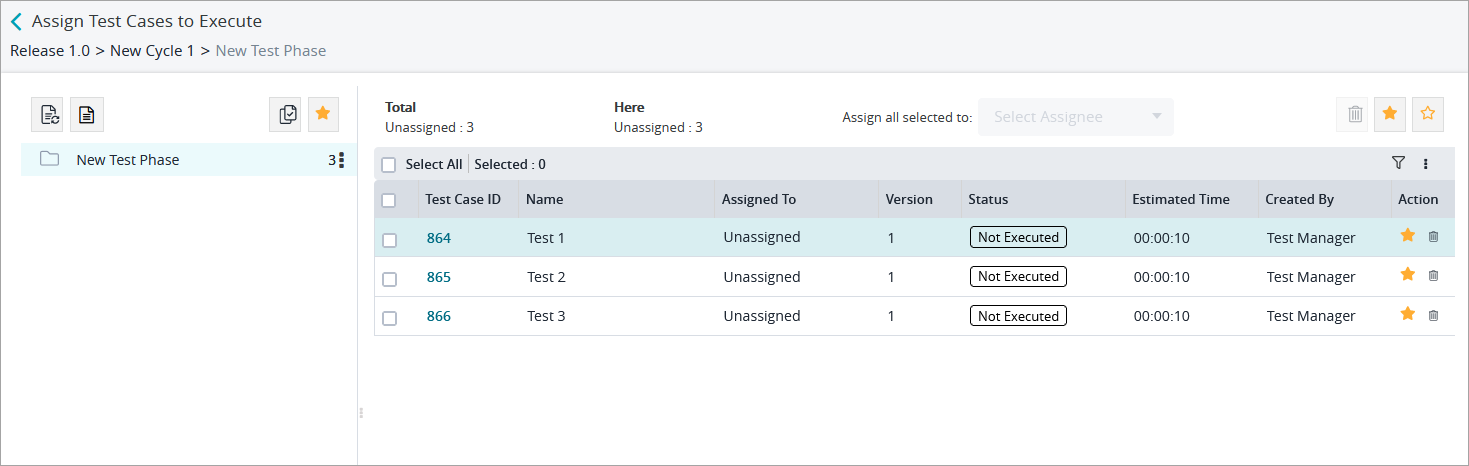This screenshot has width=1469, height=466.
Task: Click New Cycle 1 in the breadcrumb
Action: click(x=152, y=50)
